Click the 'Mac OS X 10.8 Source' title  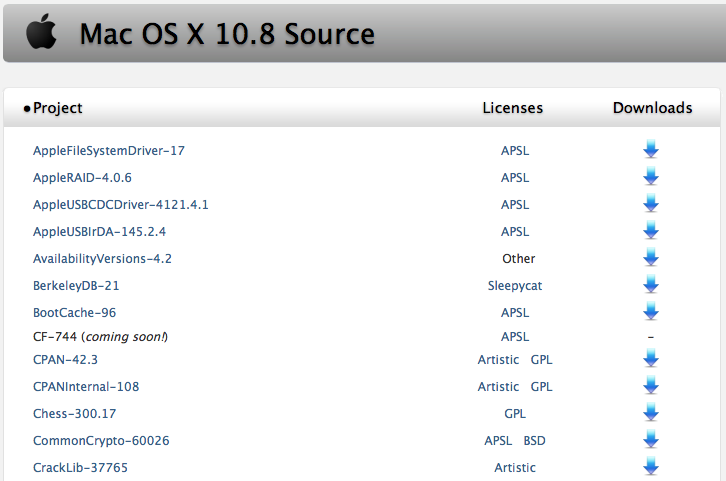coord(227,34)
